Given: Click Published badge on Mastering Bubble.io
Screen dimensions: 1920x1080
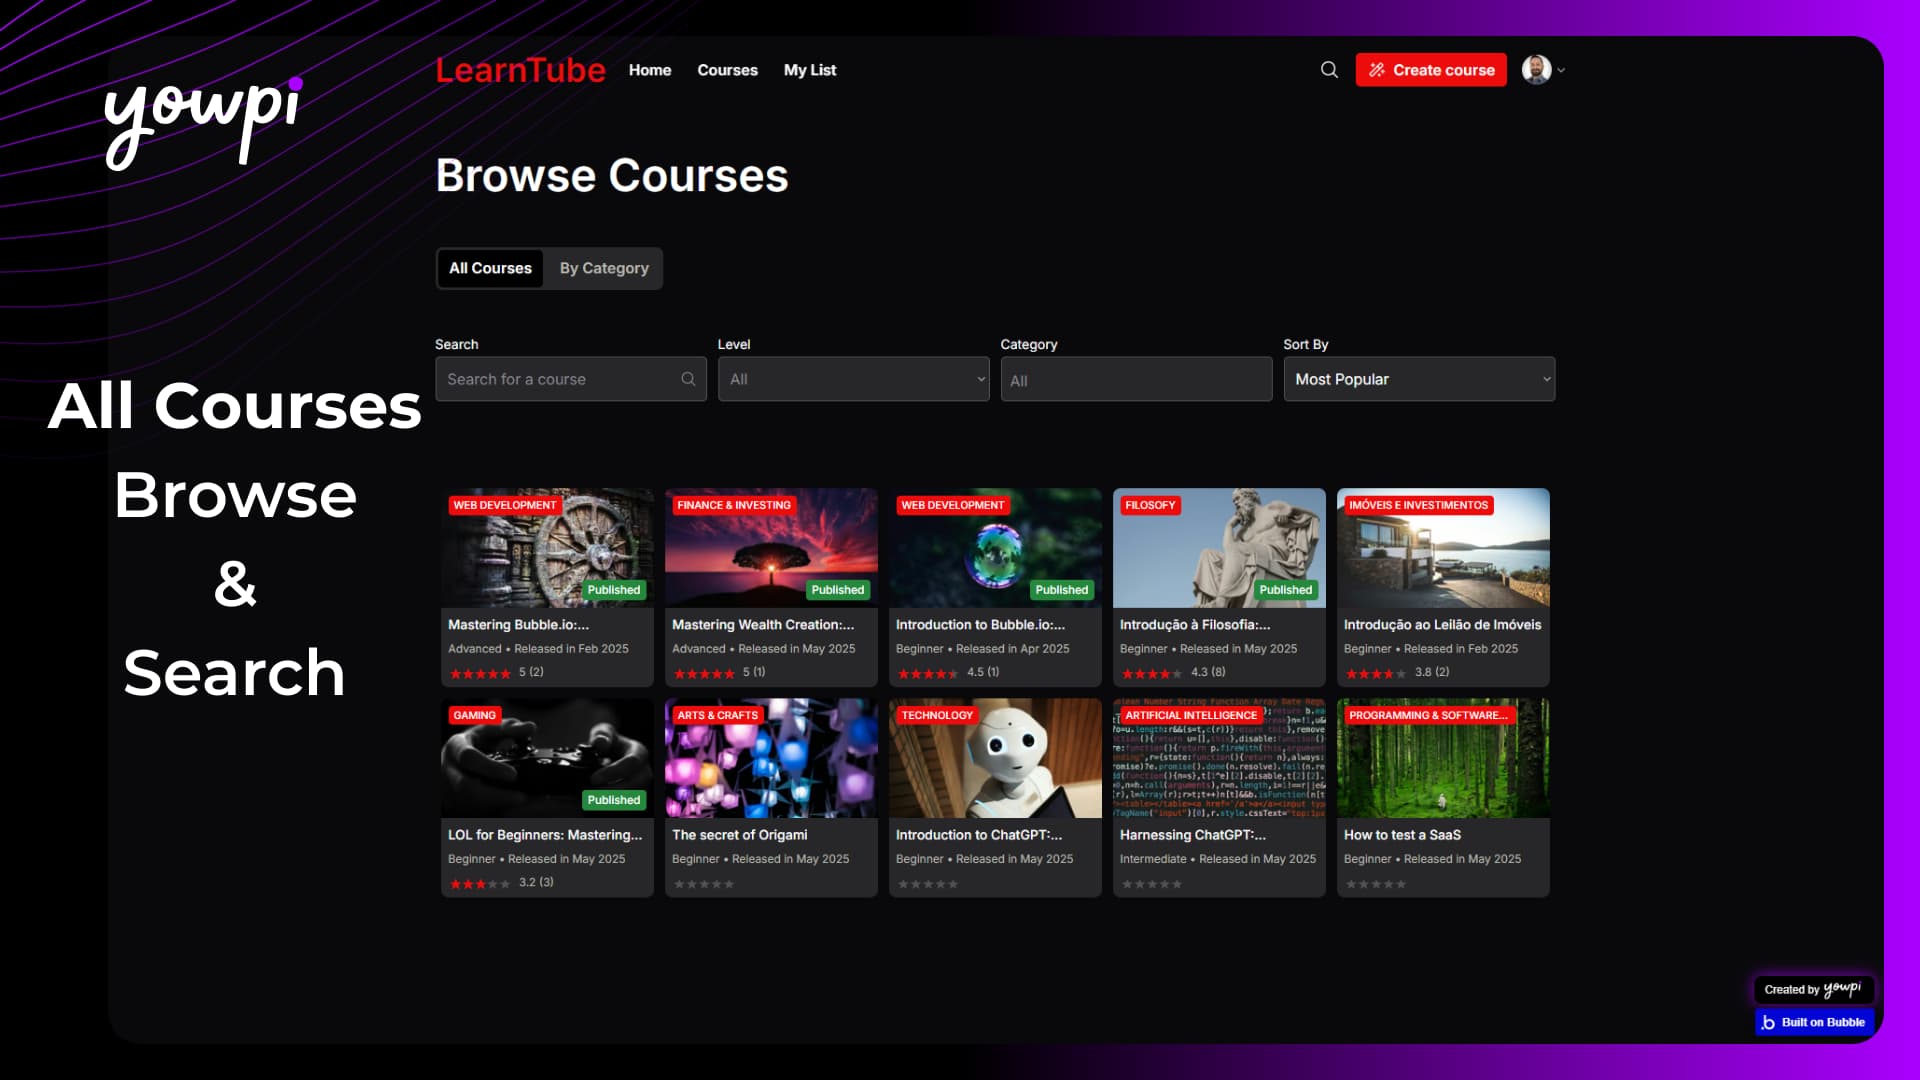Looking at the screenshot, I should pyautogui.click(x=613, y=590).
